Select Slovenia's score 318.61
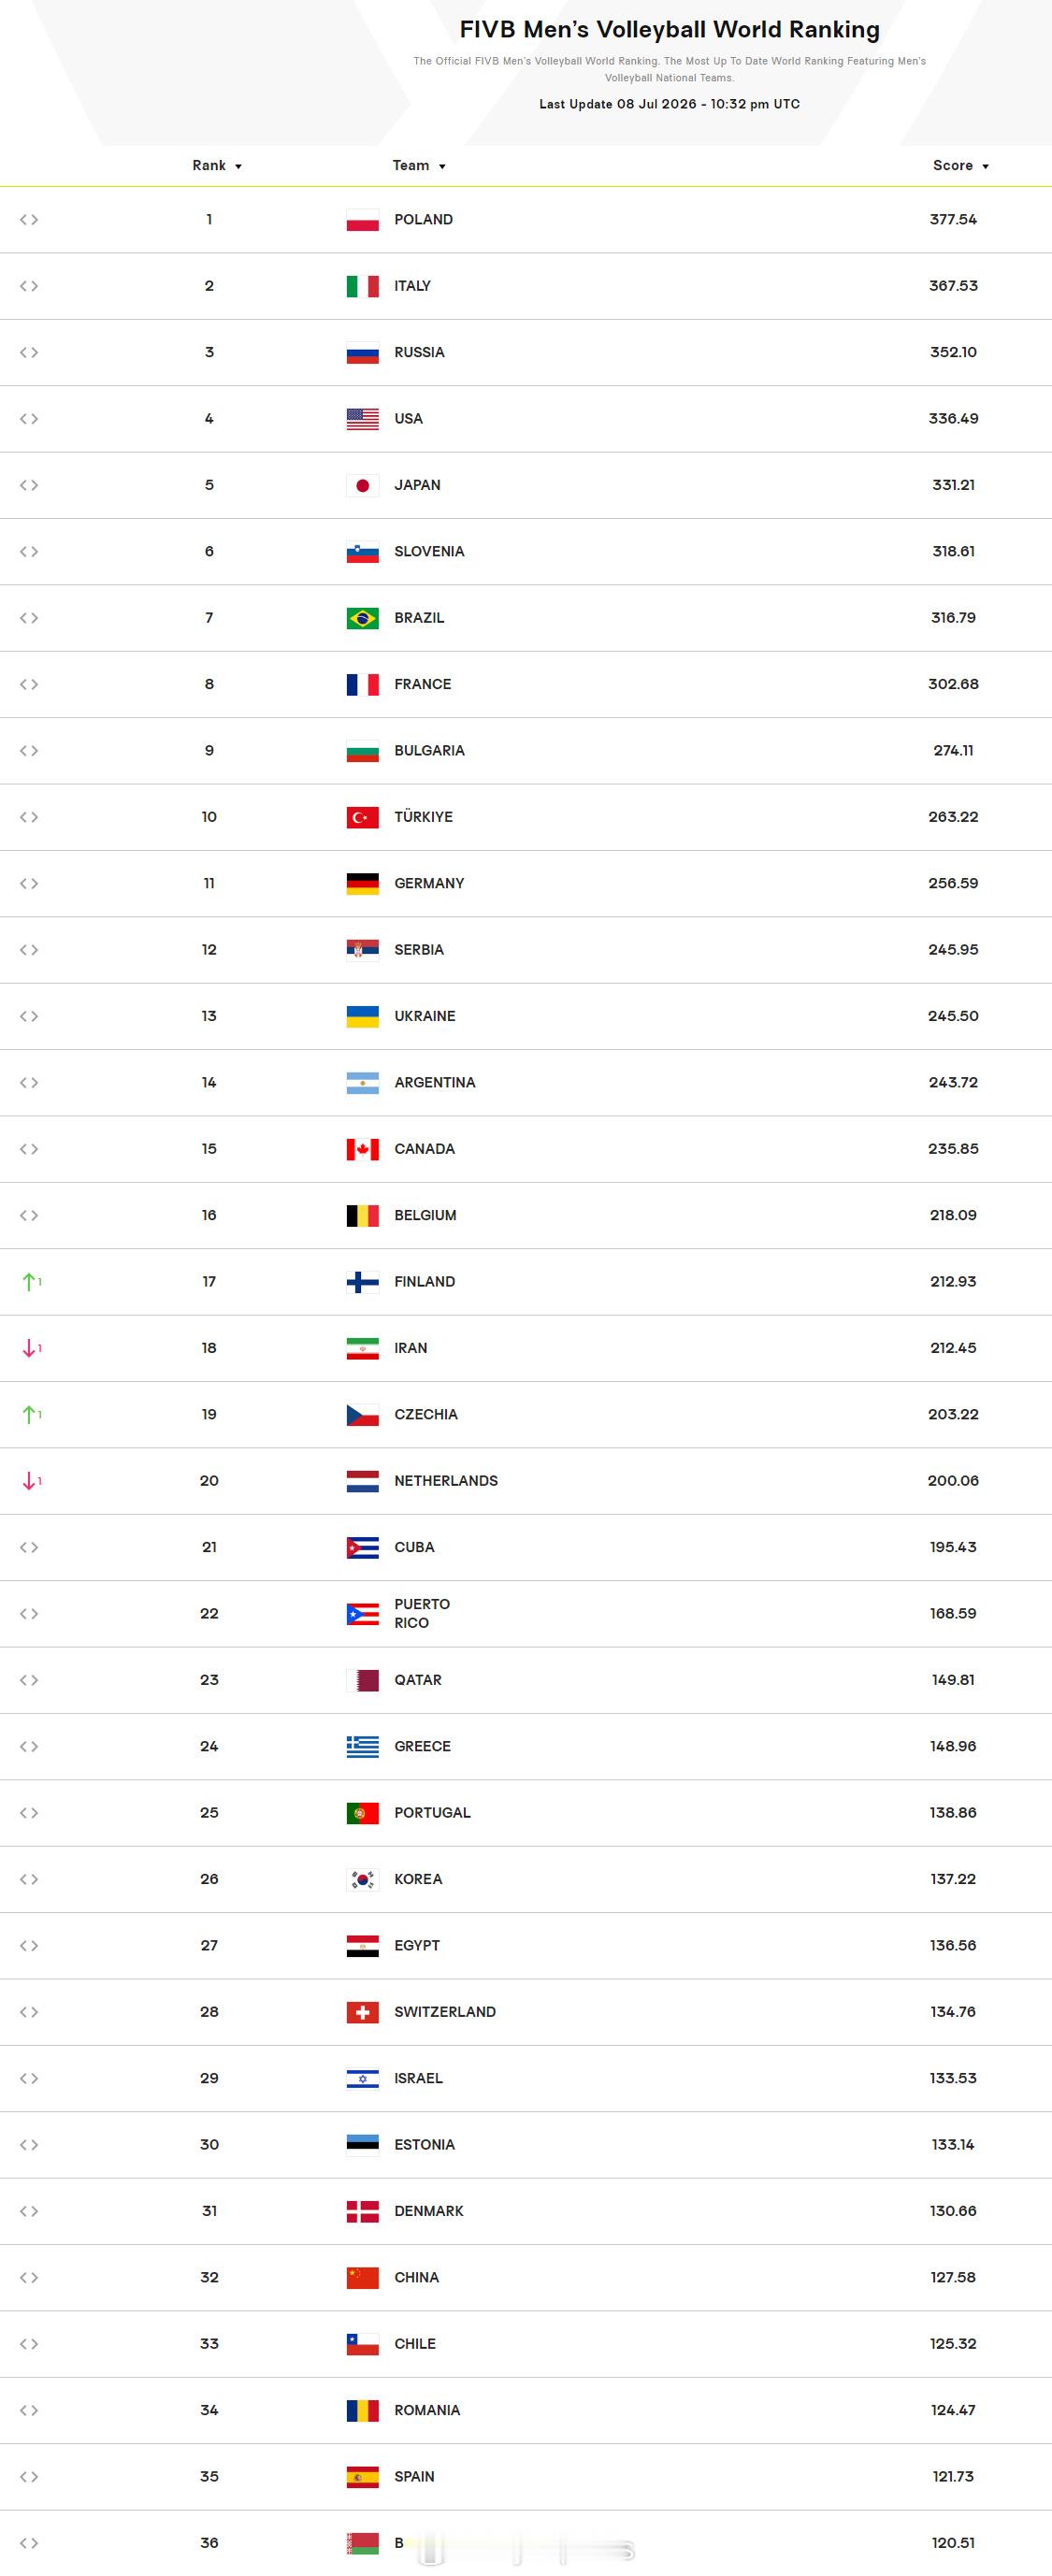The width and height of the screenshot is (1052, 2576). 953,552
